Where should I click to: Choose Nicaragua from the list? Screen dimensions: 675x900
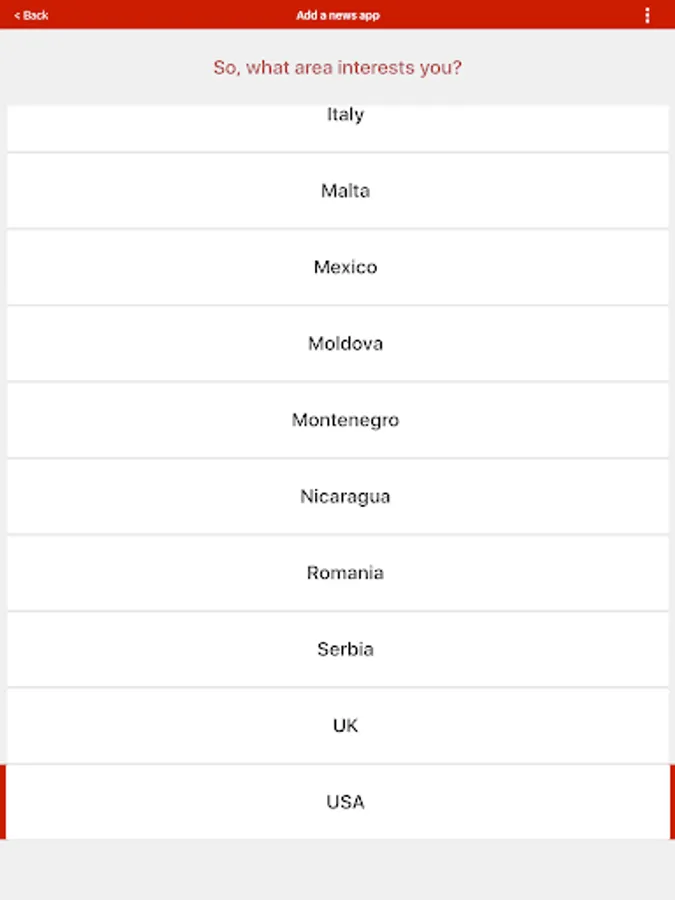(345, 497)
